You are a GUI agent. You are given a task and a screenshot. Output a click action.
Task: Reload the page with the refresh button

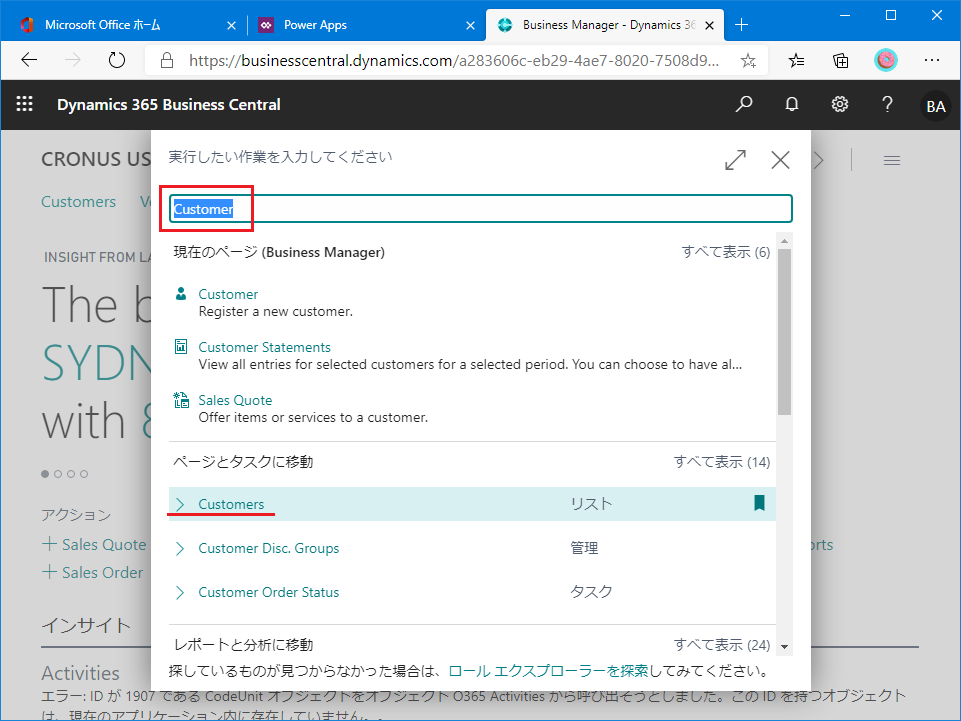116,60
